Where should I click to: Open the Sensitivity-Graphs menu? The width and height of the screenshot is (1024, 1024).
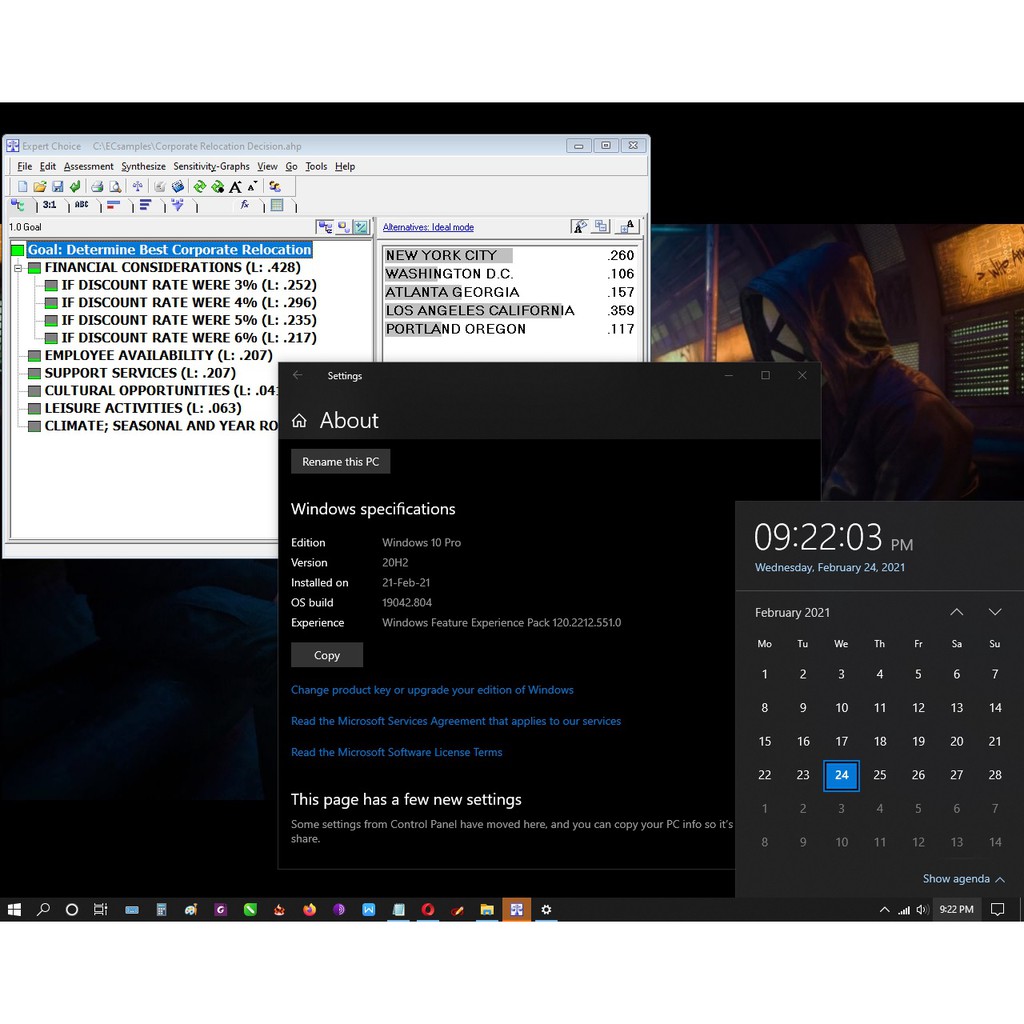click(x=211, y=166)
